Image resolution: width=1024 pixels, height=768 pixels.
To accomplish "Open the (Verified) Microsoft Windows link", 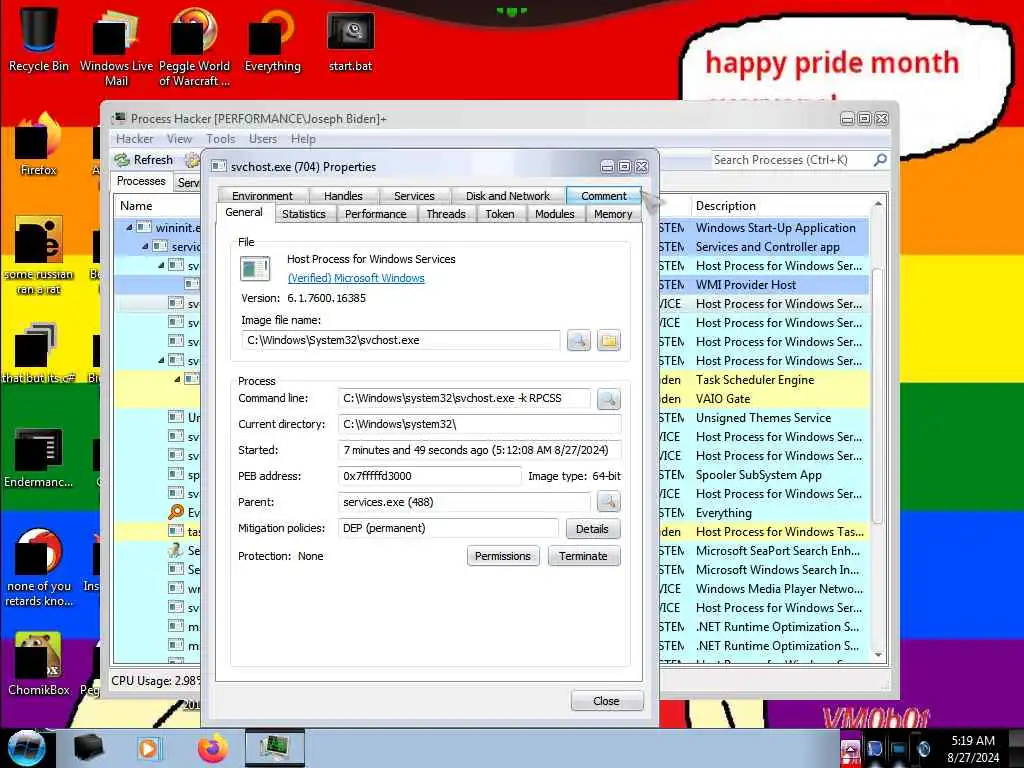I will click(356, 278).
